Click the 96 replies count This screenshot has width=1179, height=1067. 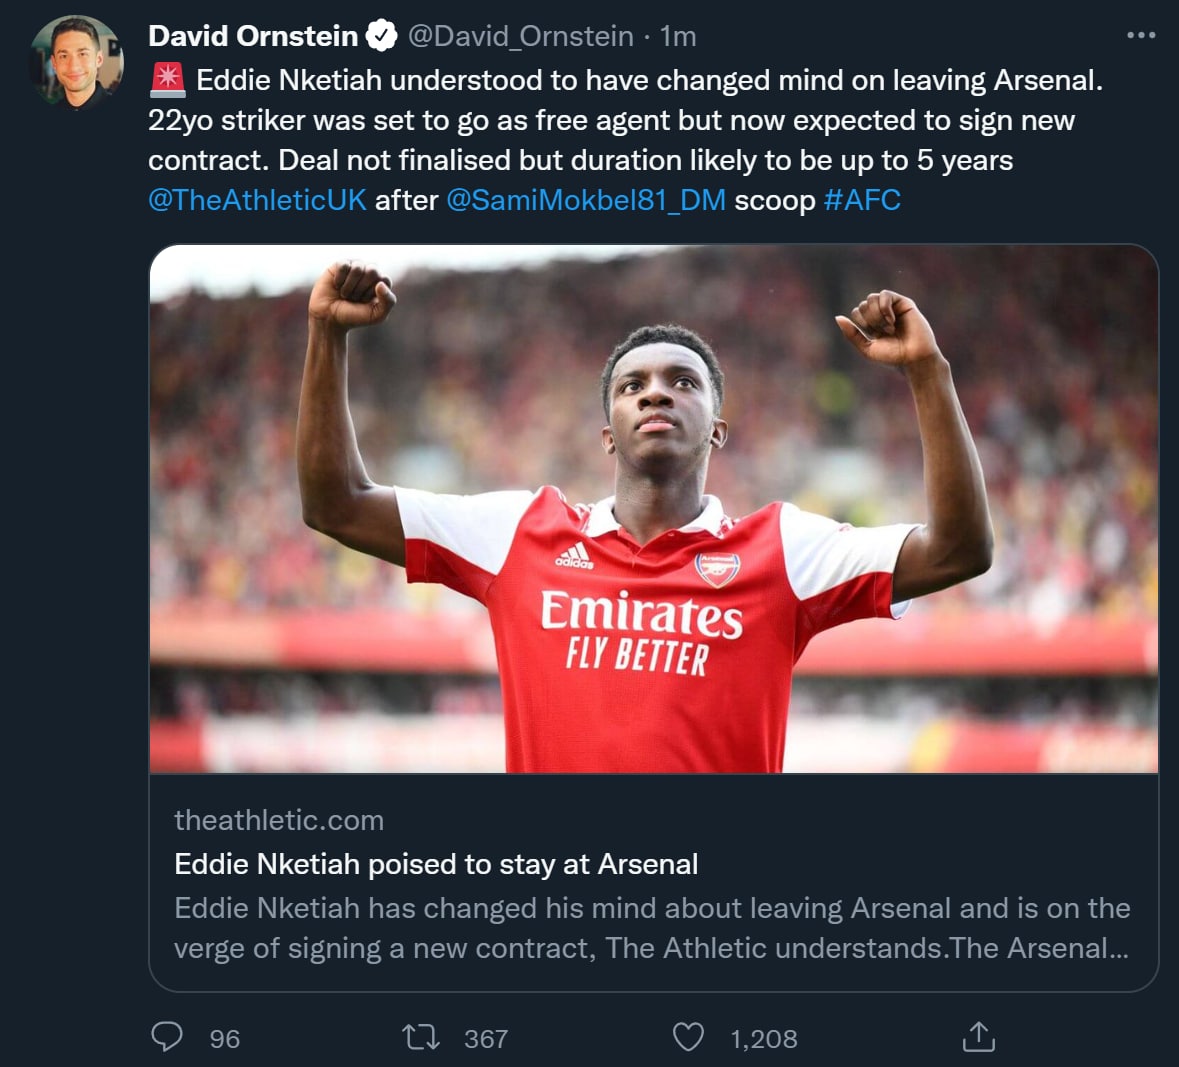click(225, 1039)
